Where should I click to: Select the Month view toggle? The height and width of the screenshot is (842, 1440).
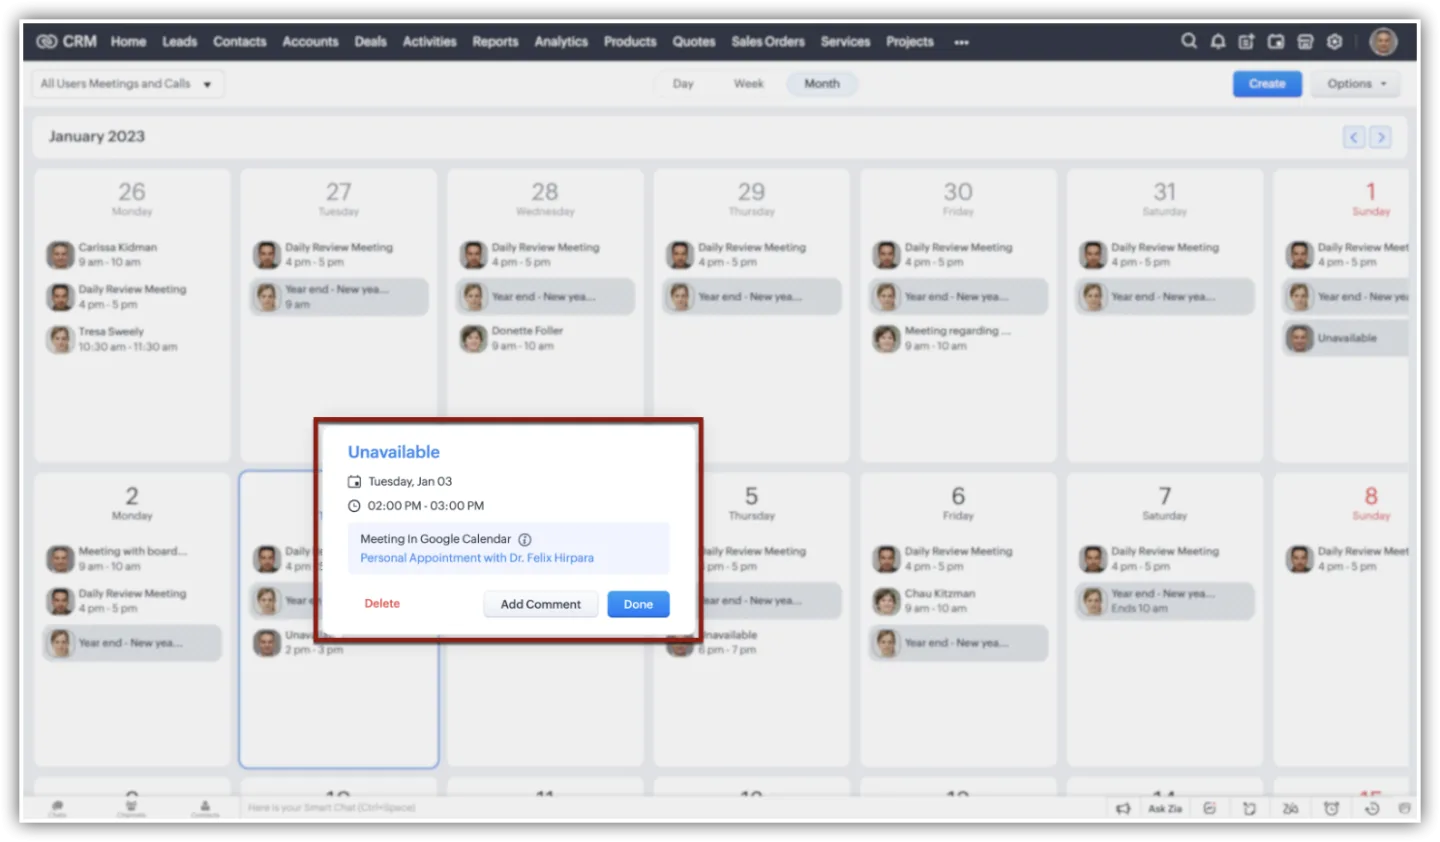point(821,84)
